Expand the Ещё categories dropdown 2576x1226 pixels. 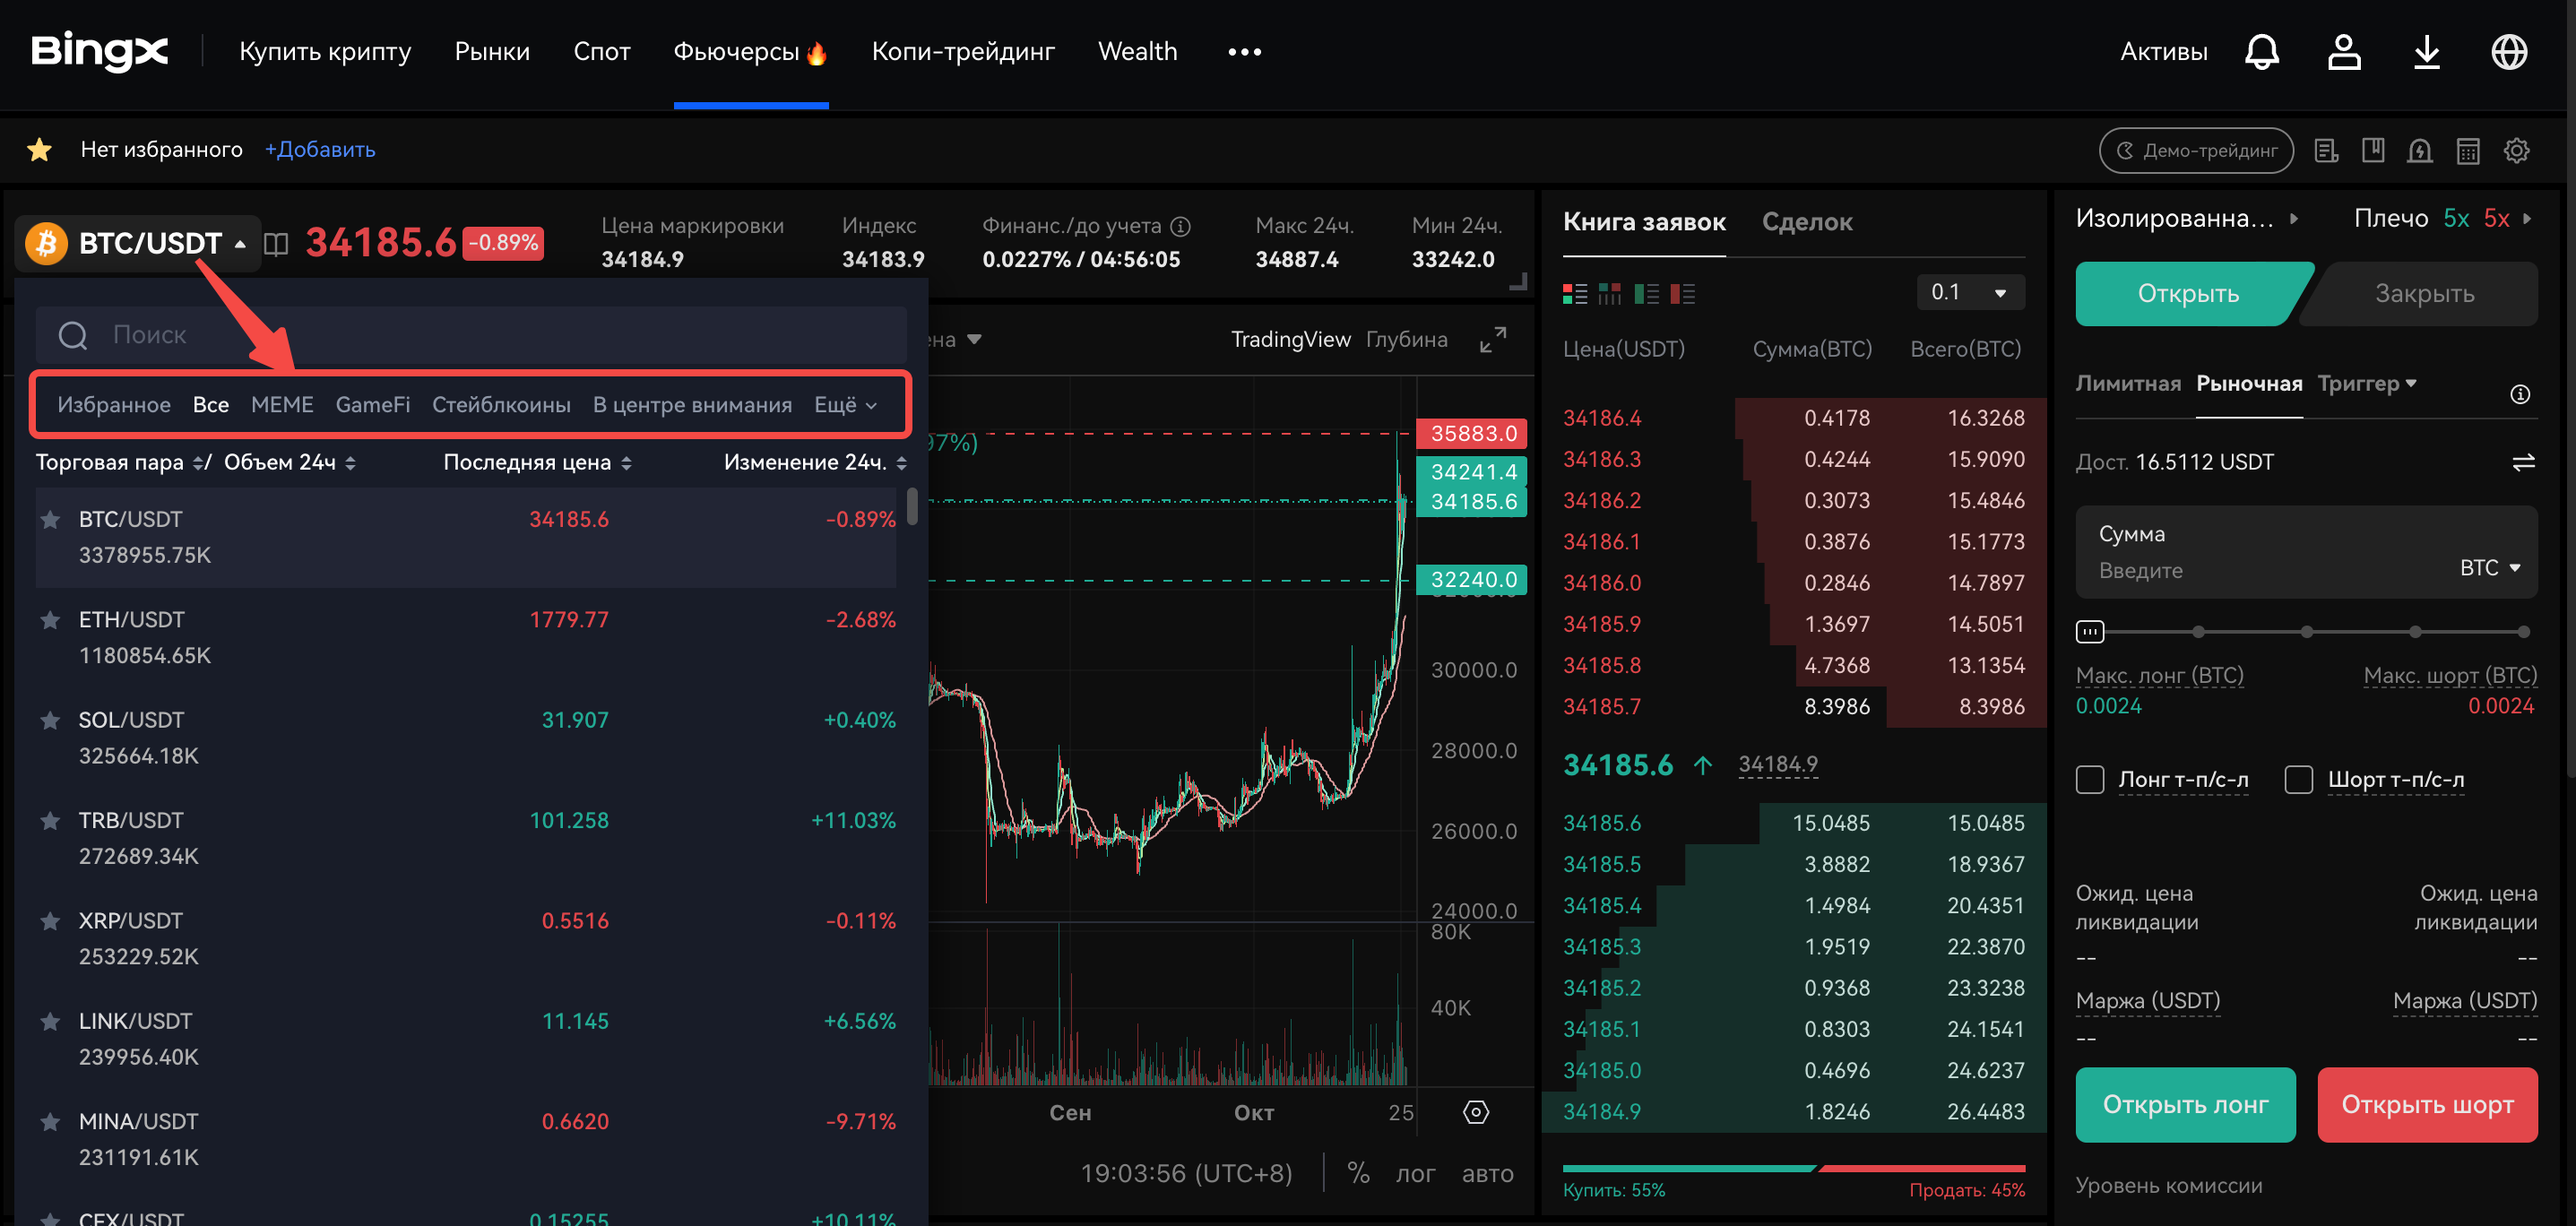(845, 405)
